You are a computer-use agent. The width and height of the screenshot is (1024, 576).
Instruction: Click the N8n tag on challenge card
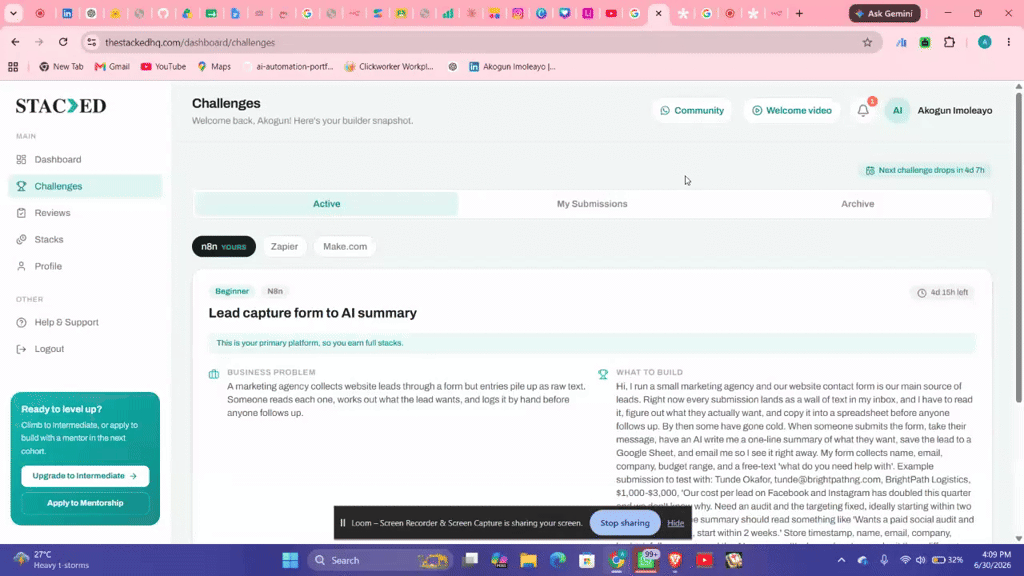click(x=275, y=291)
